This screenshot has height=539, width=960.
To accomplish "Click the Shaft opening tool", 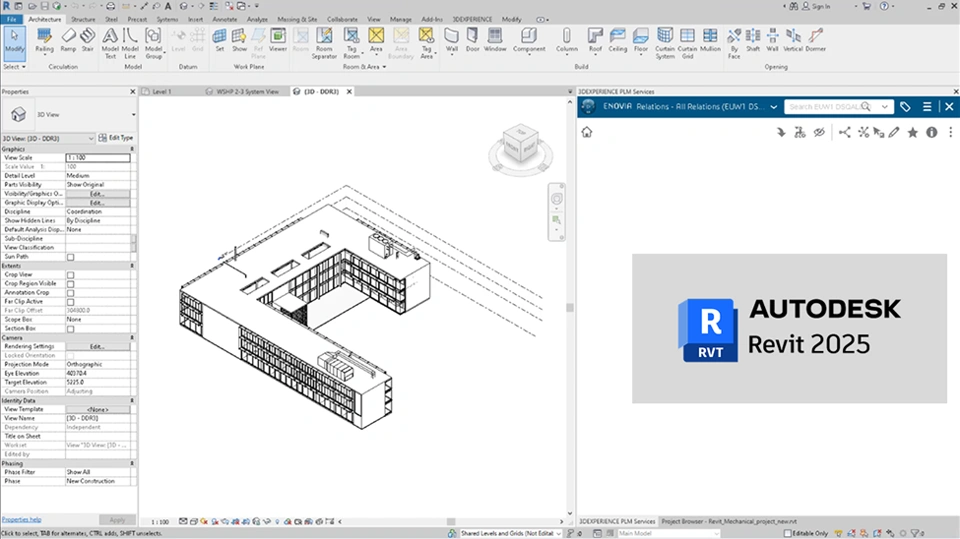I will (x=753, y=40).
